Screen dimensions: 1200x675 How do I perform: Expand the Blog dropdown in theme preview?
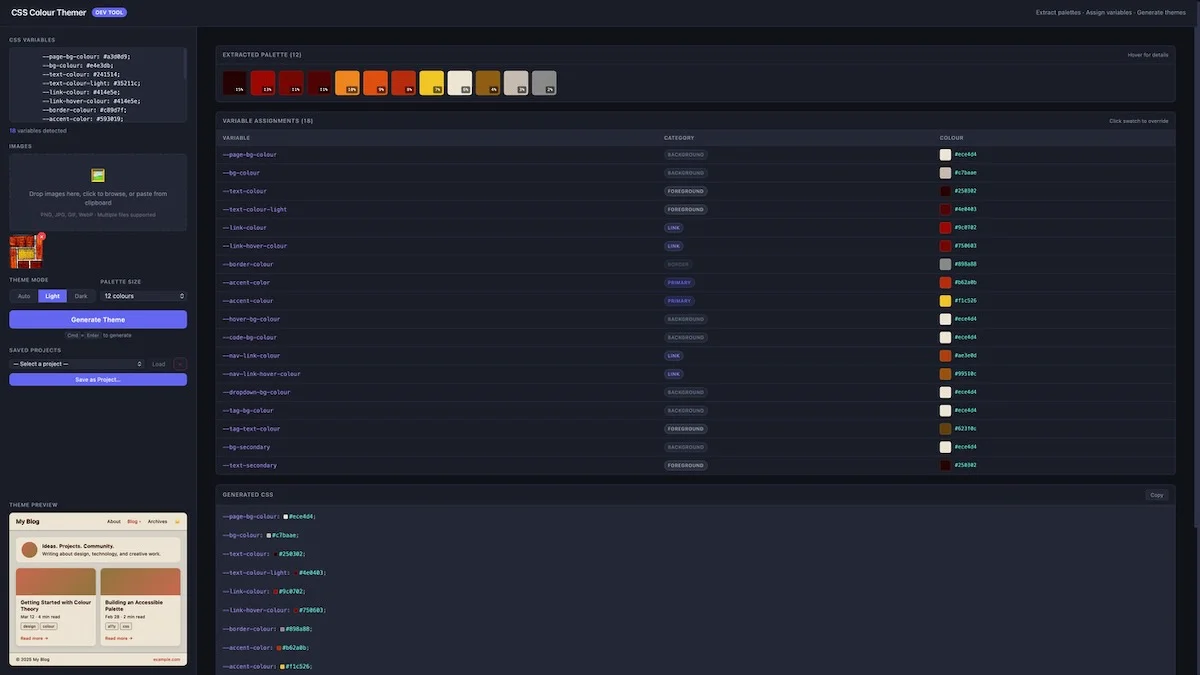(134, 521)
